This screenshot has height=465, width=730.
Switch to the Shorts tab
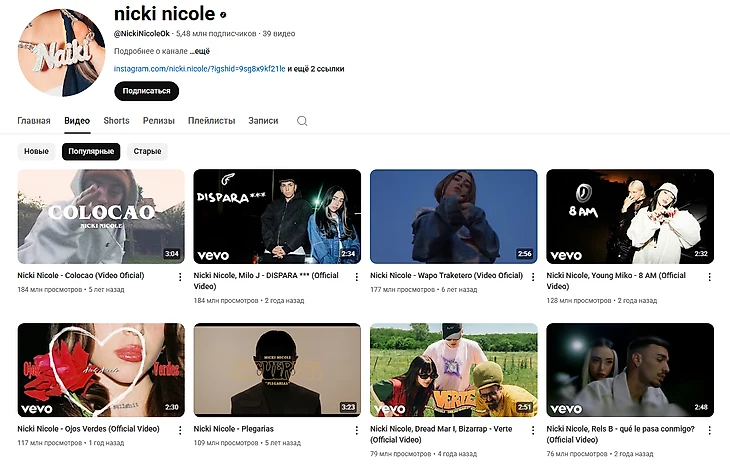tap(116, 121)
